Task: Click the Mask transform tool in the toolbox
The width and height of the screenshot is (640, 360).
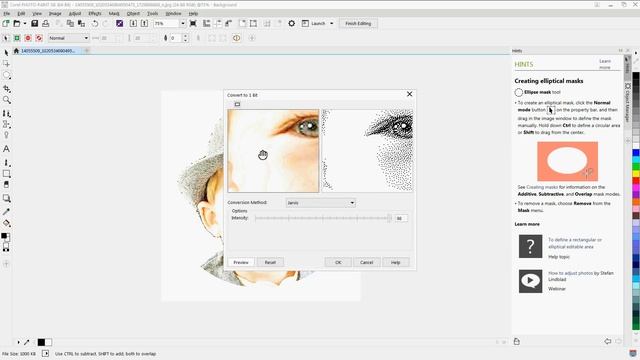Action: 6,64
